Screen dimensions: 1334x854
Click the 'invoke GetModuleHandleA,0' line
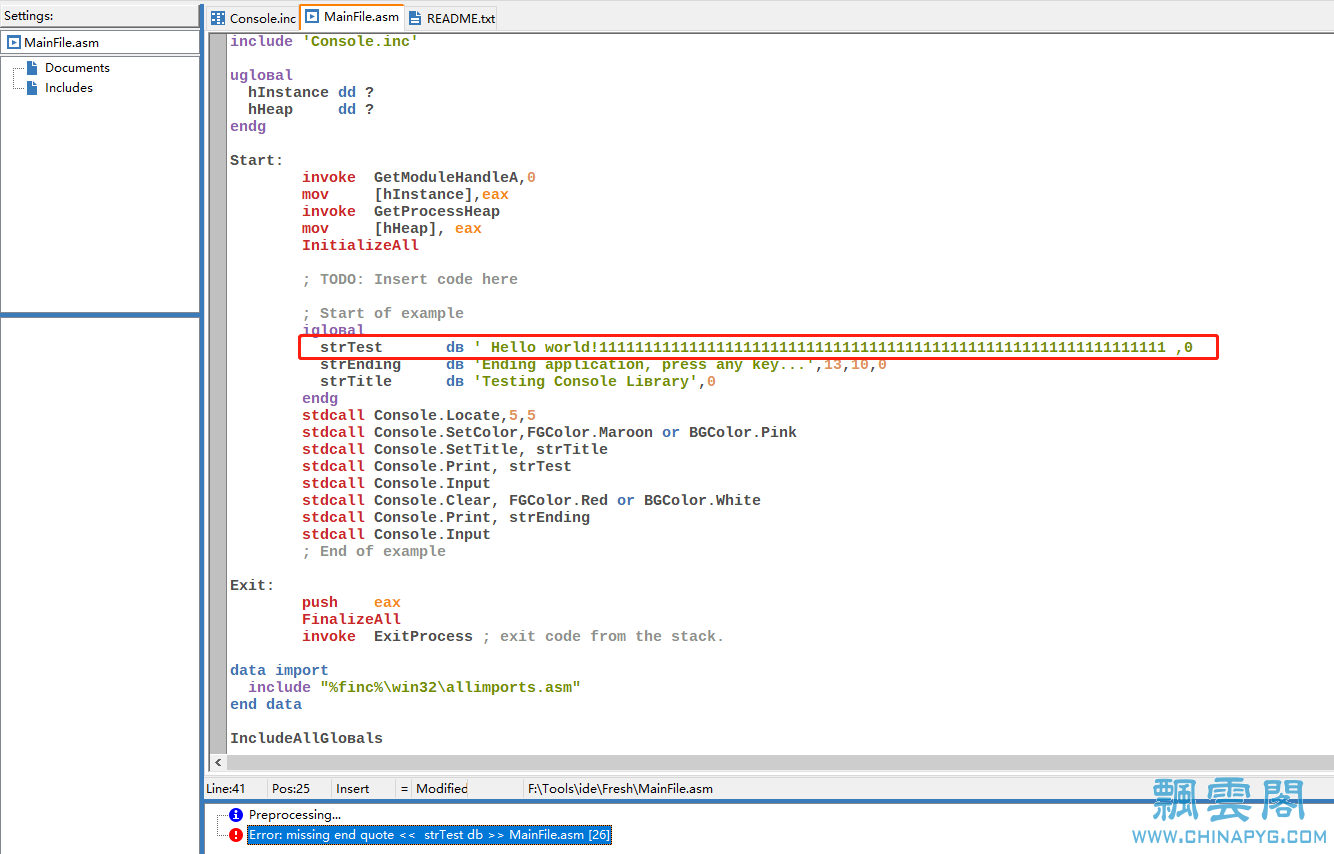[x=419, y=177]
